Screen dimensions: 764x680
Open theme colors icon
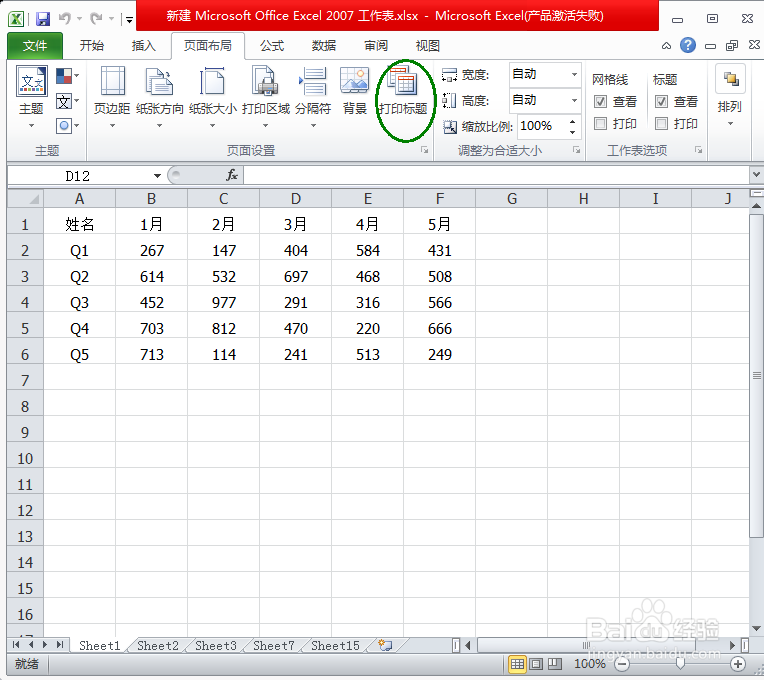tap(68, 76)
